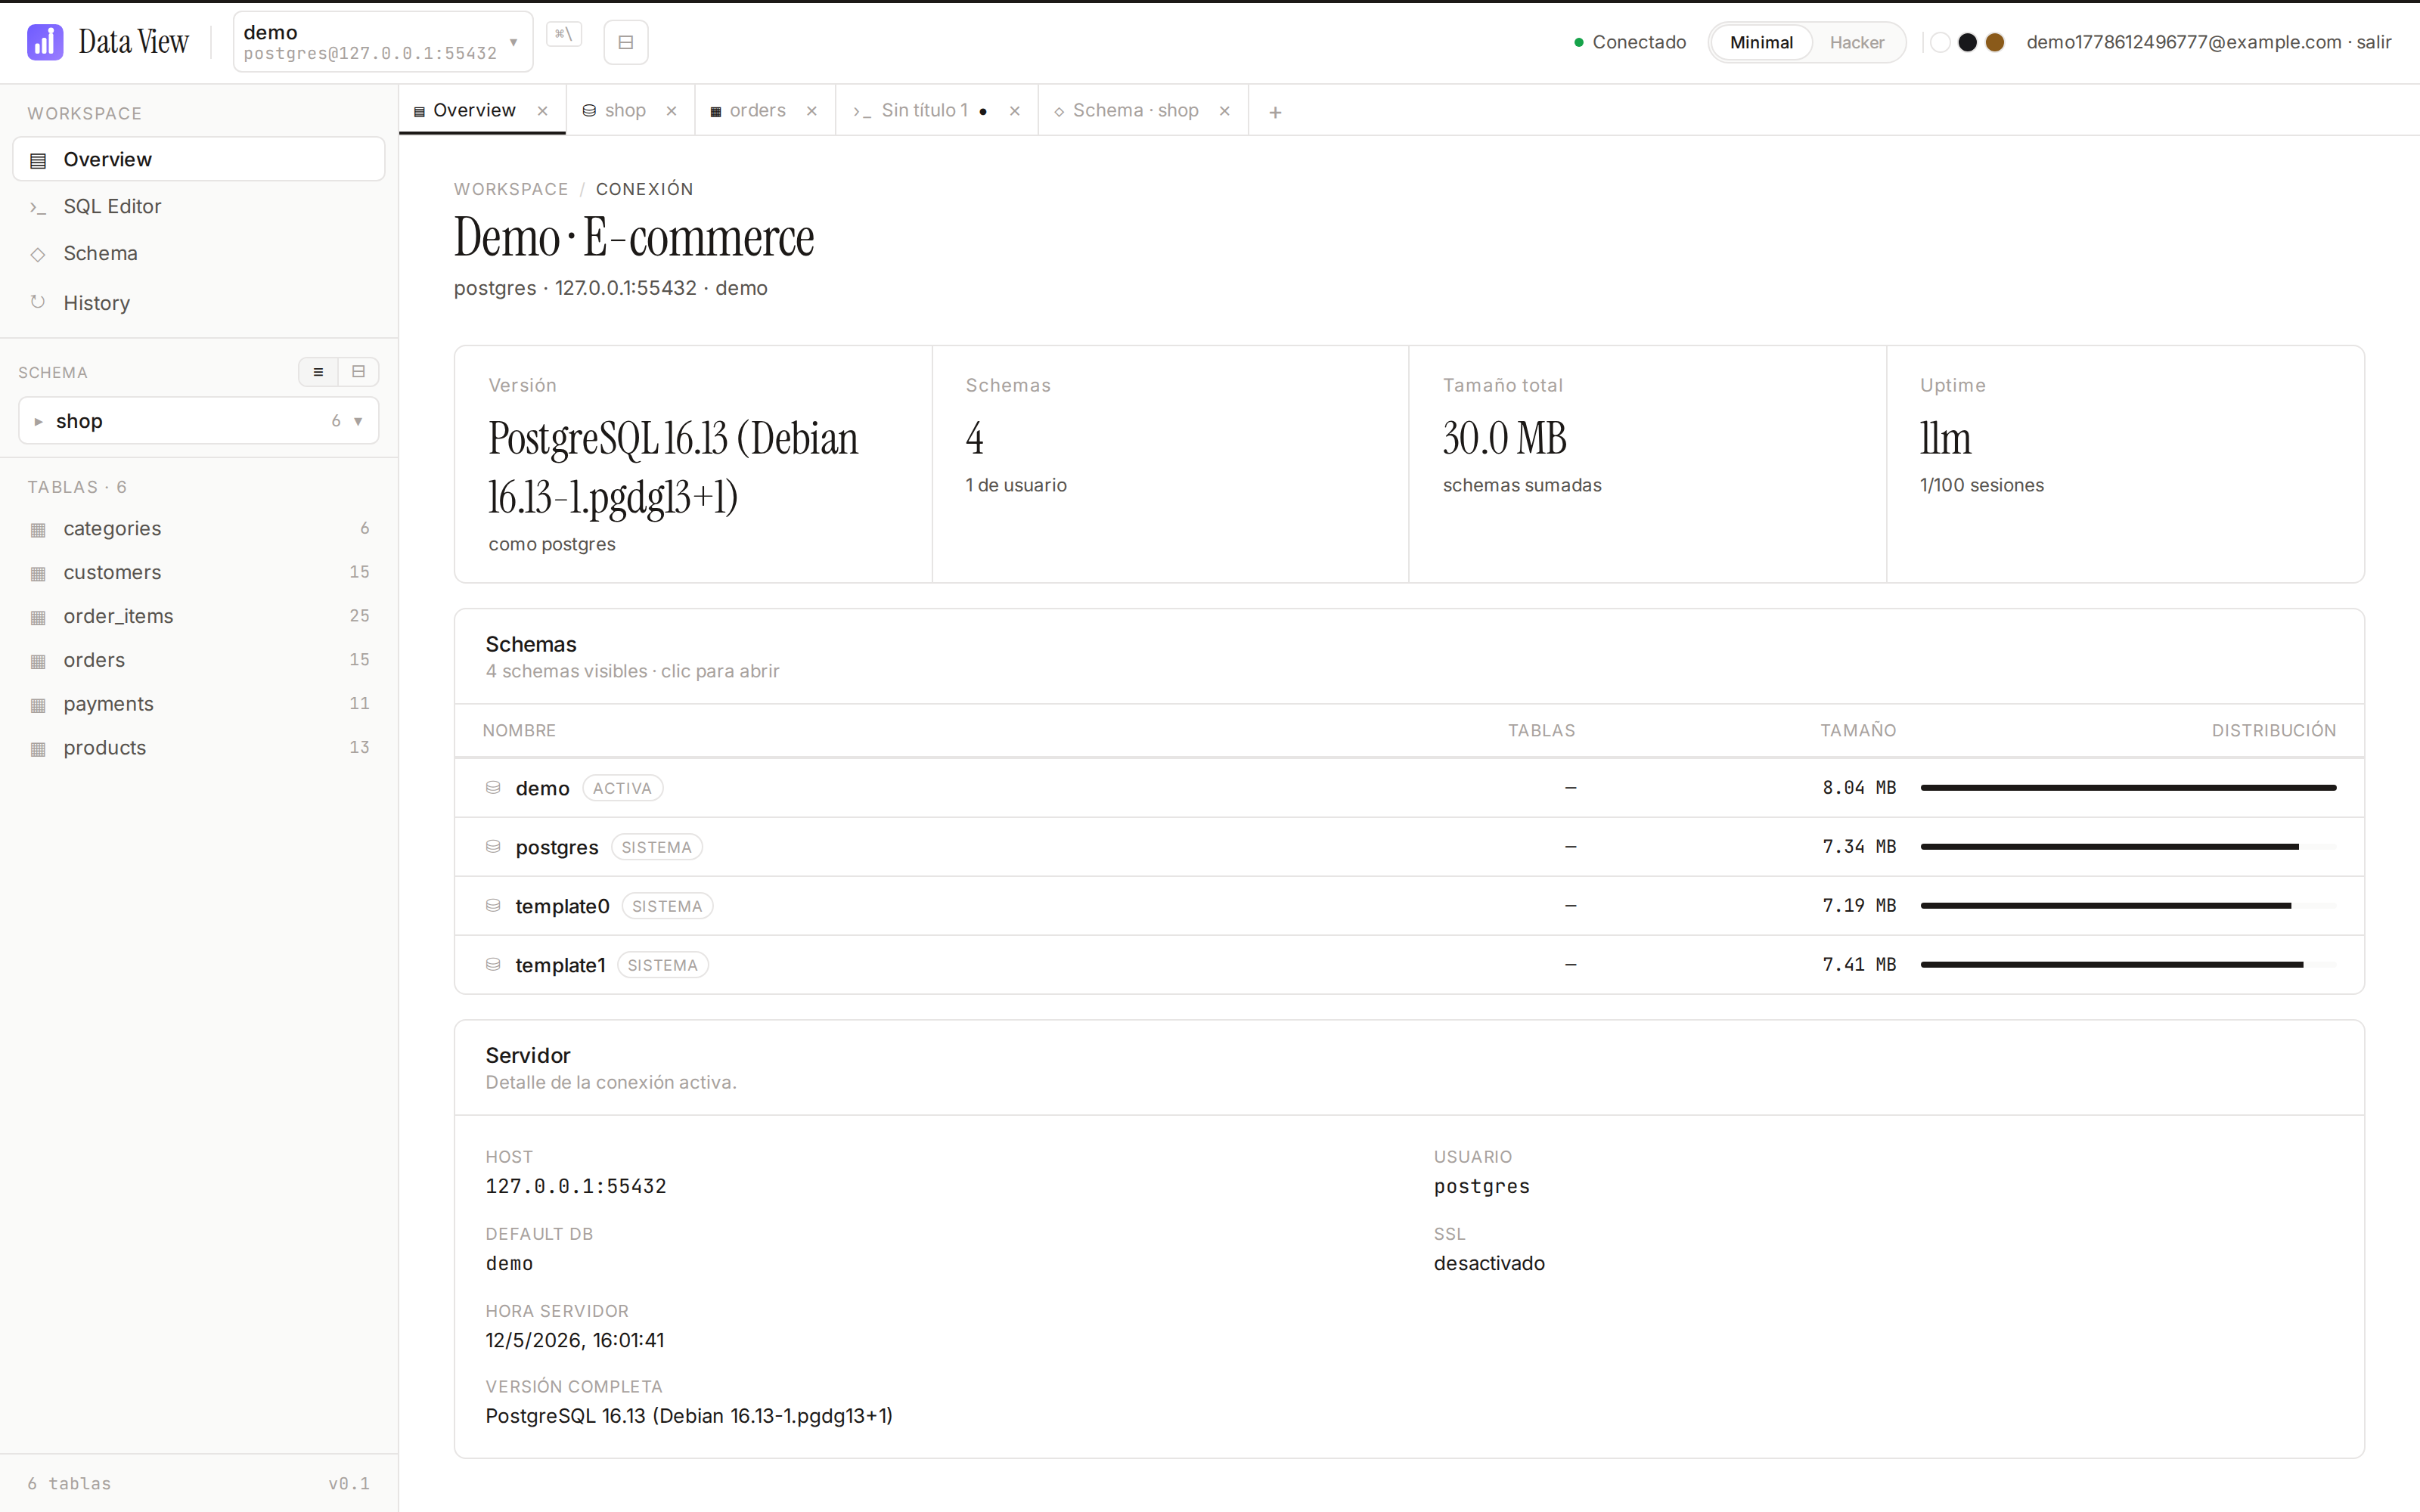Open the customers table
The height and width of the screenshot is (1512, 2420).
(199, 573)
